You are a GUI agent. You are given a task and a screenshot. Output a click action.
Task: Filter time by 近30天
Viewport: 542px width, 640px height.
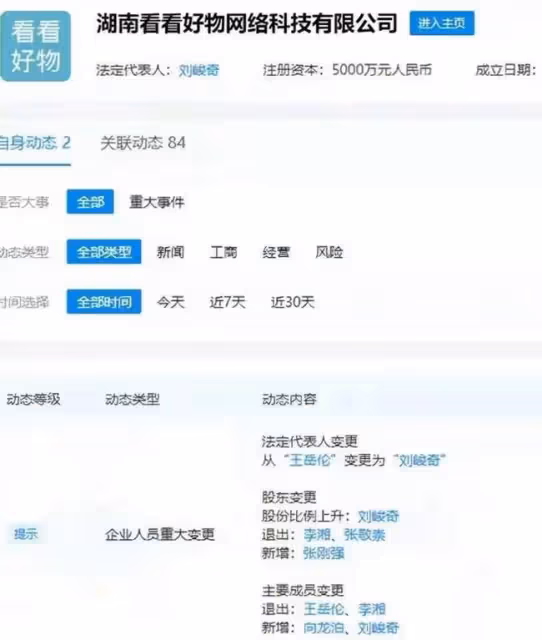coord(293,302)
